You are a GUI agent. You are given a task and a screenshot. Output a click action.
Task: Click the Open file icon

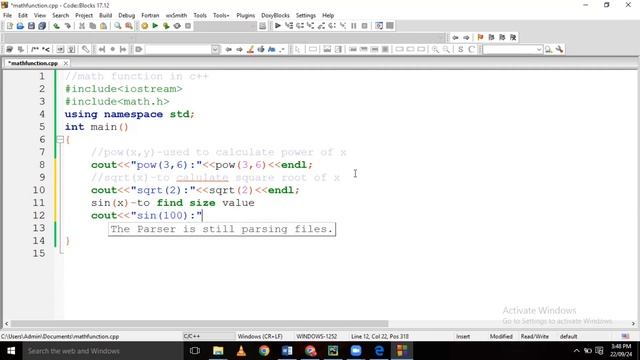[20, 26]
